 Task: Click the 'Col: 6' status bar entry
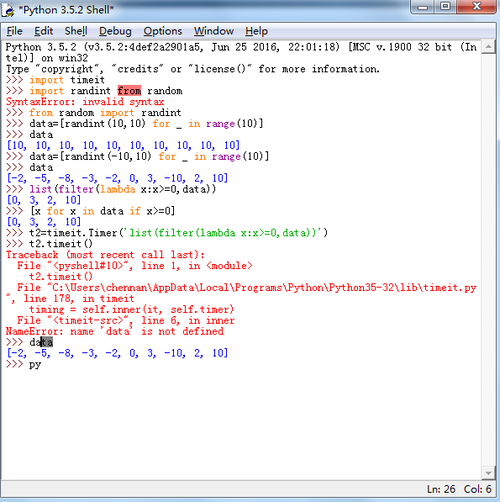tap(477, 489)
